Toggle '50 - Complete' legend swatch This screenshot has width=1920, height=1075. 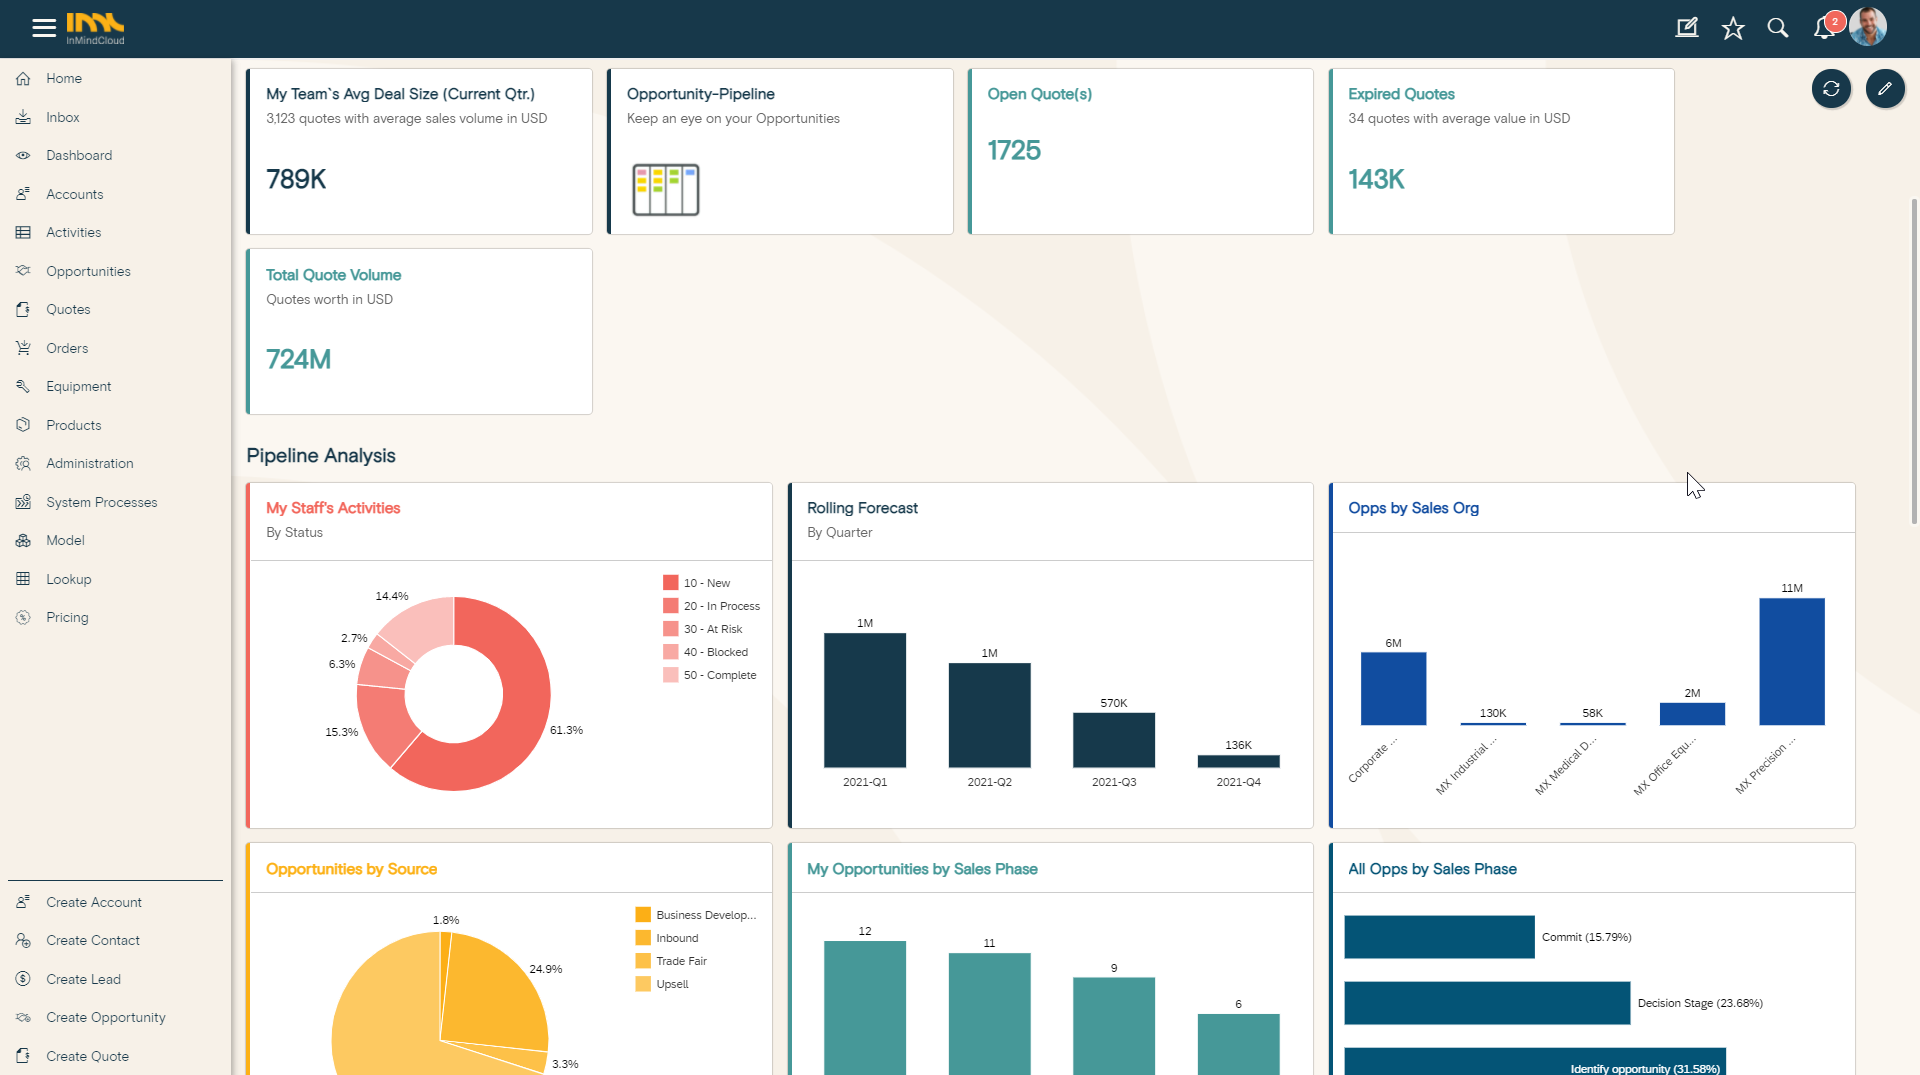[x=671, y=675]
